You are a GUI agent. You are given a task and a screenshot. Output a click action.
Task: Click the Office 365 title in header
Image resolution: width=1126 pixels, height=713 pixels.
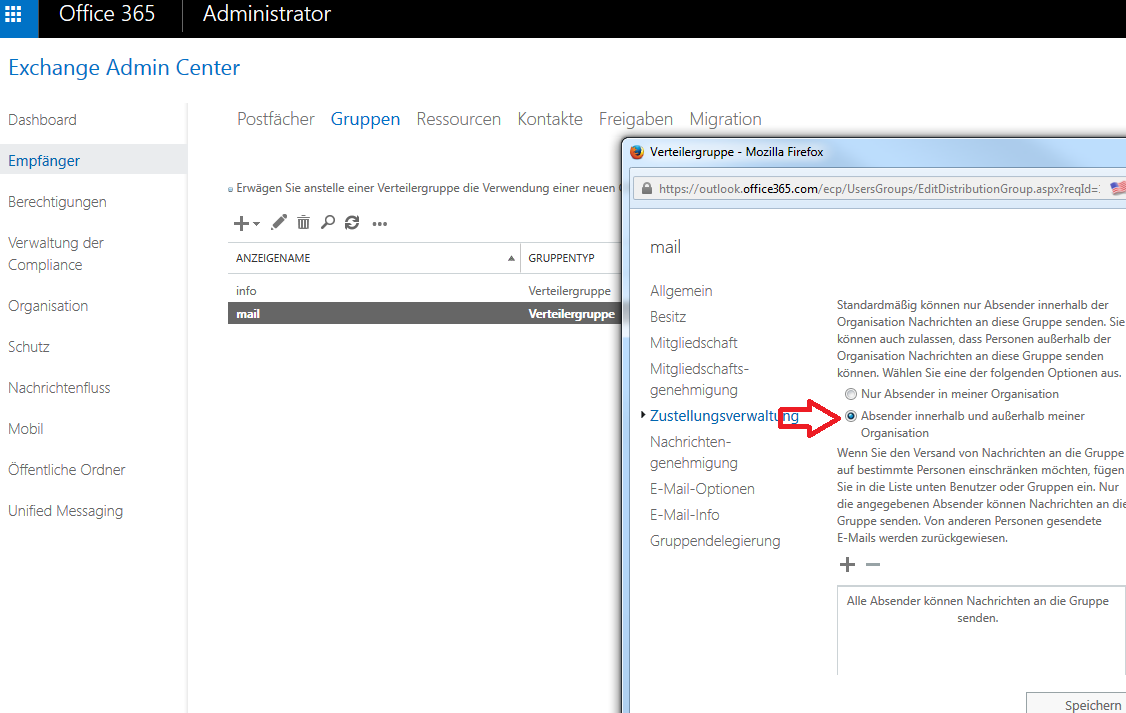[107, 14]
